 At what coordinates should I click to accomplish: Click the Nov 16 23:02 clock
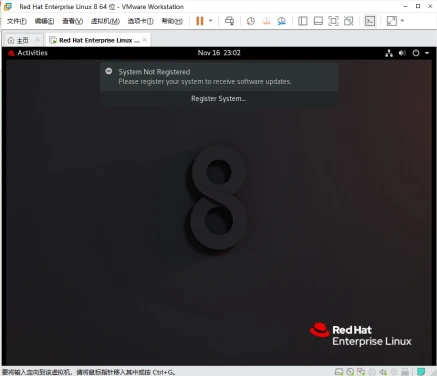click(219, 53)
